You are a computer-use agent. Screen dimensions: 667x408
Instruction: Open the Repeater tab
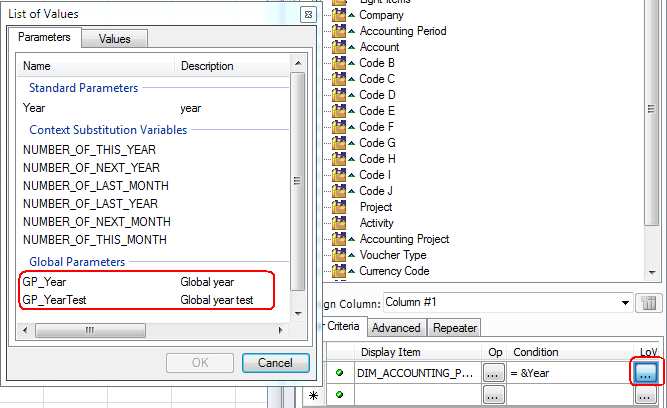point(454,328)
